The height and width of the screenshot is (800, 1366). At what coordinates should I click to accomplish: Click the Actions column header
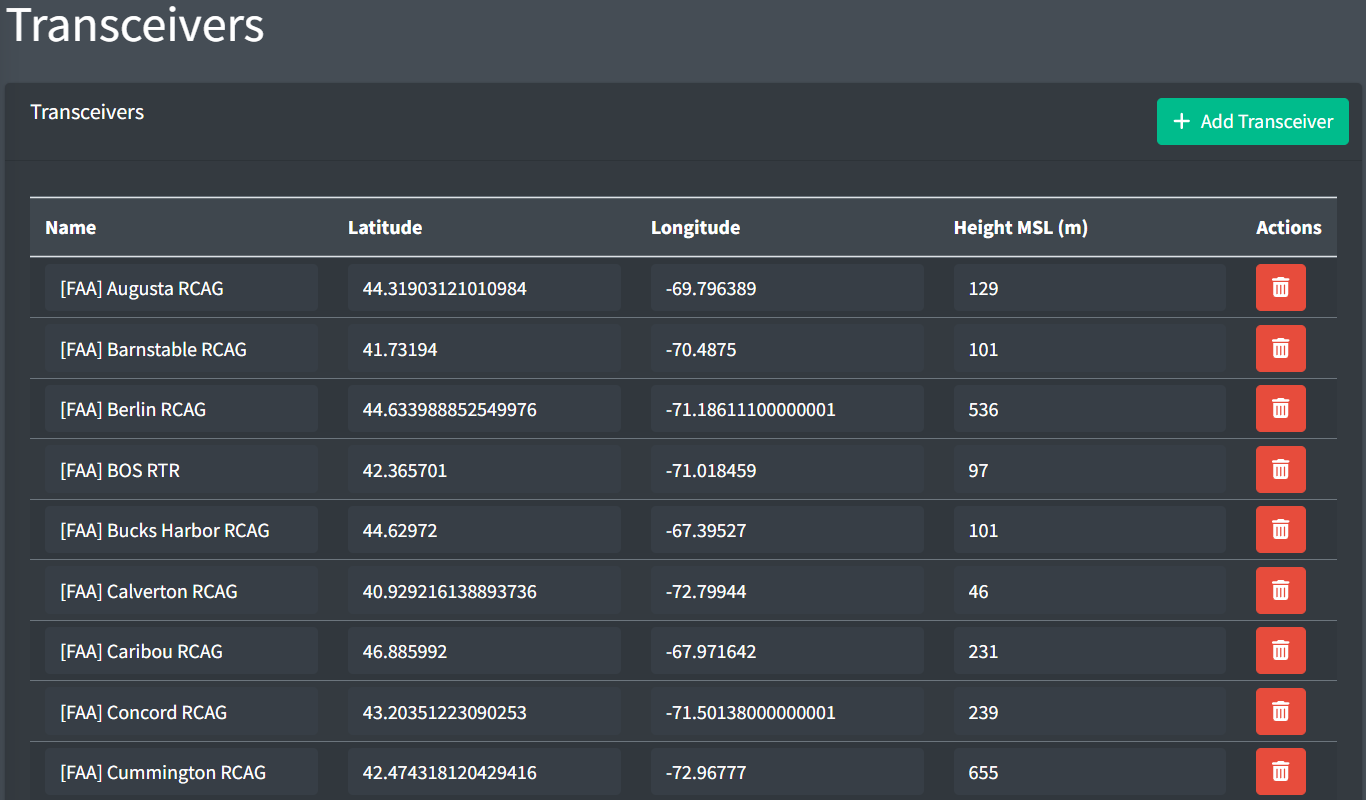(1289, 228)
